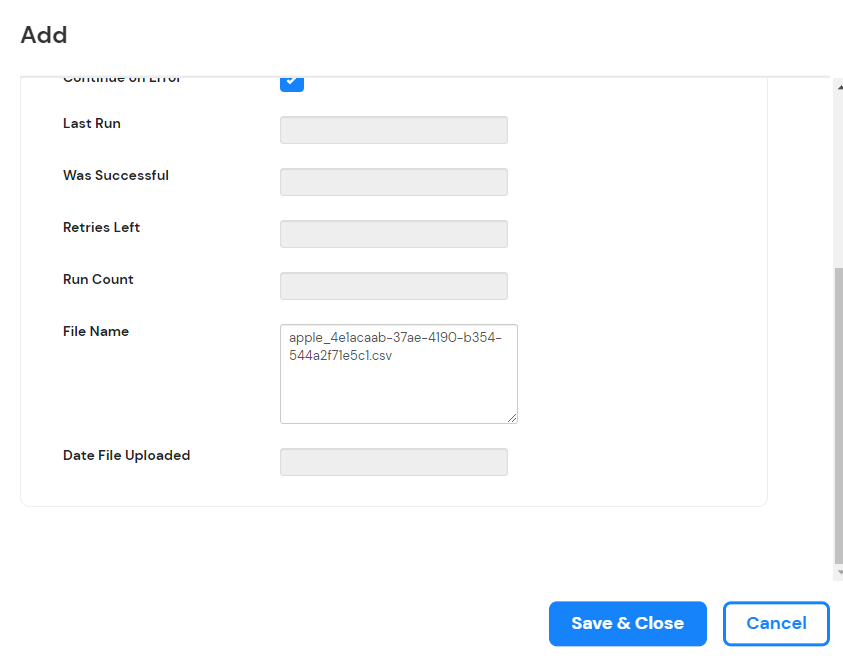Select the Run Count input

click(x=393, y=285)
